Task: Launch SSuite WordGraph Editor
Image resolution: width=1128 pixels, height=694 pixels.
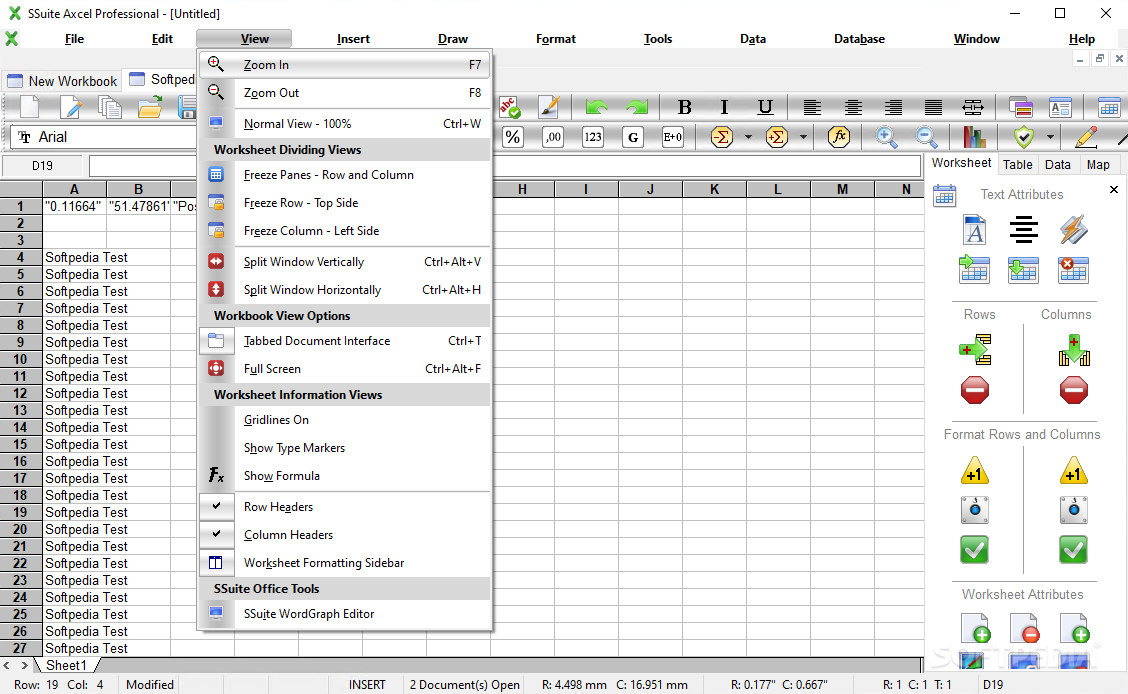Action: pos(345,614)
